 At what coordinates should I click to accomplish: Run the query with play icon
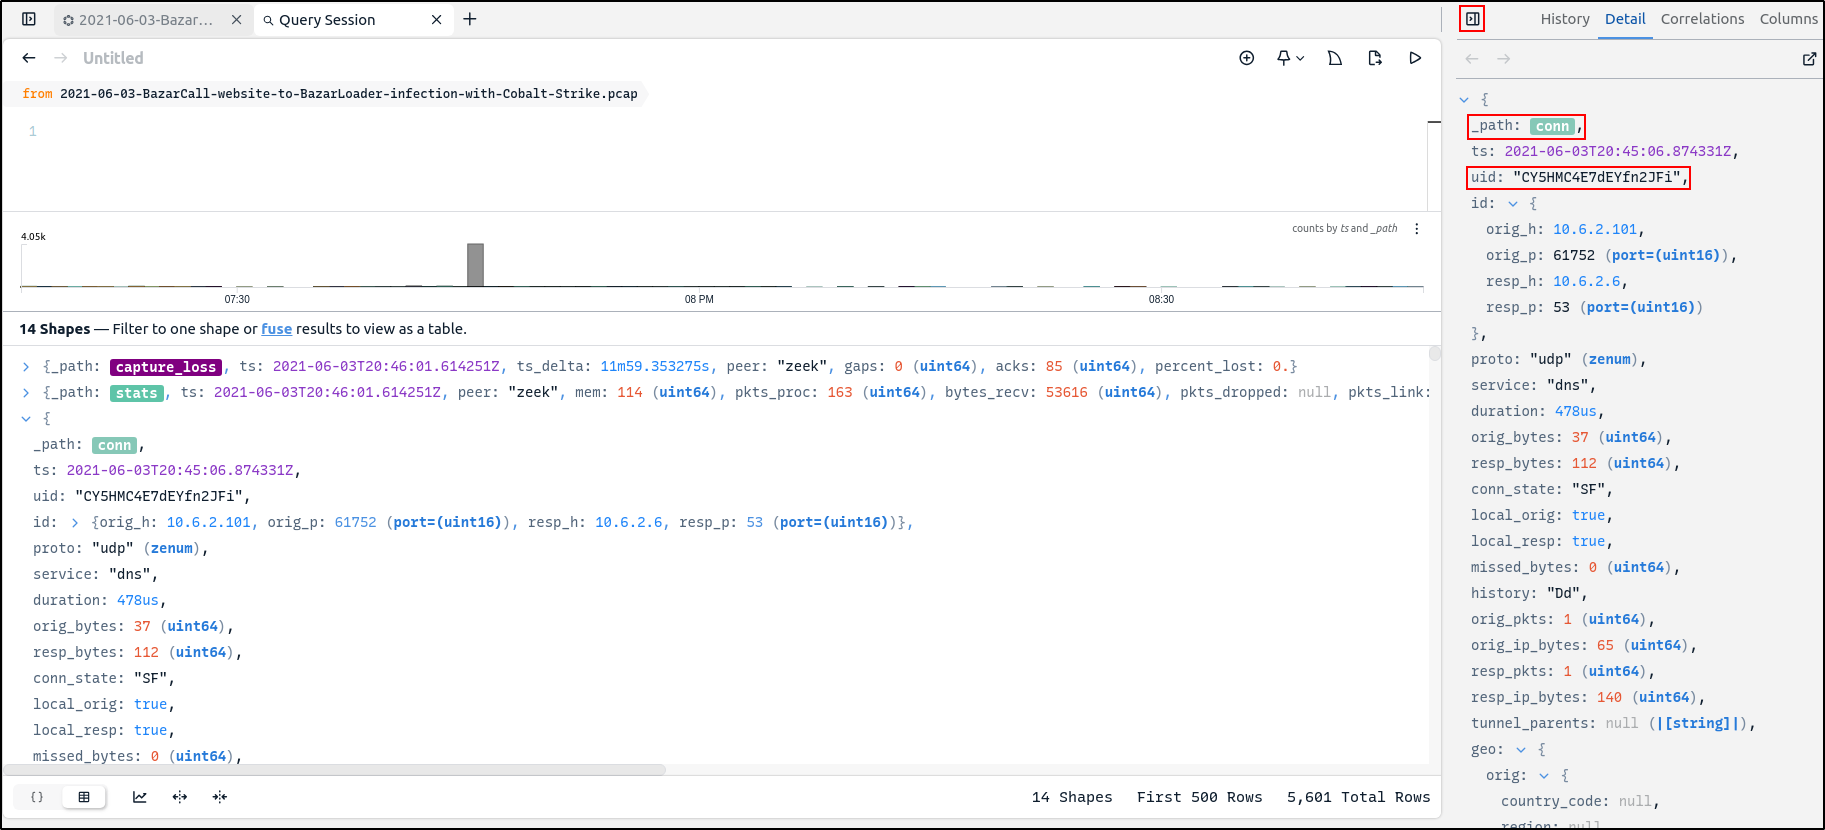(1415, 58)
